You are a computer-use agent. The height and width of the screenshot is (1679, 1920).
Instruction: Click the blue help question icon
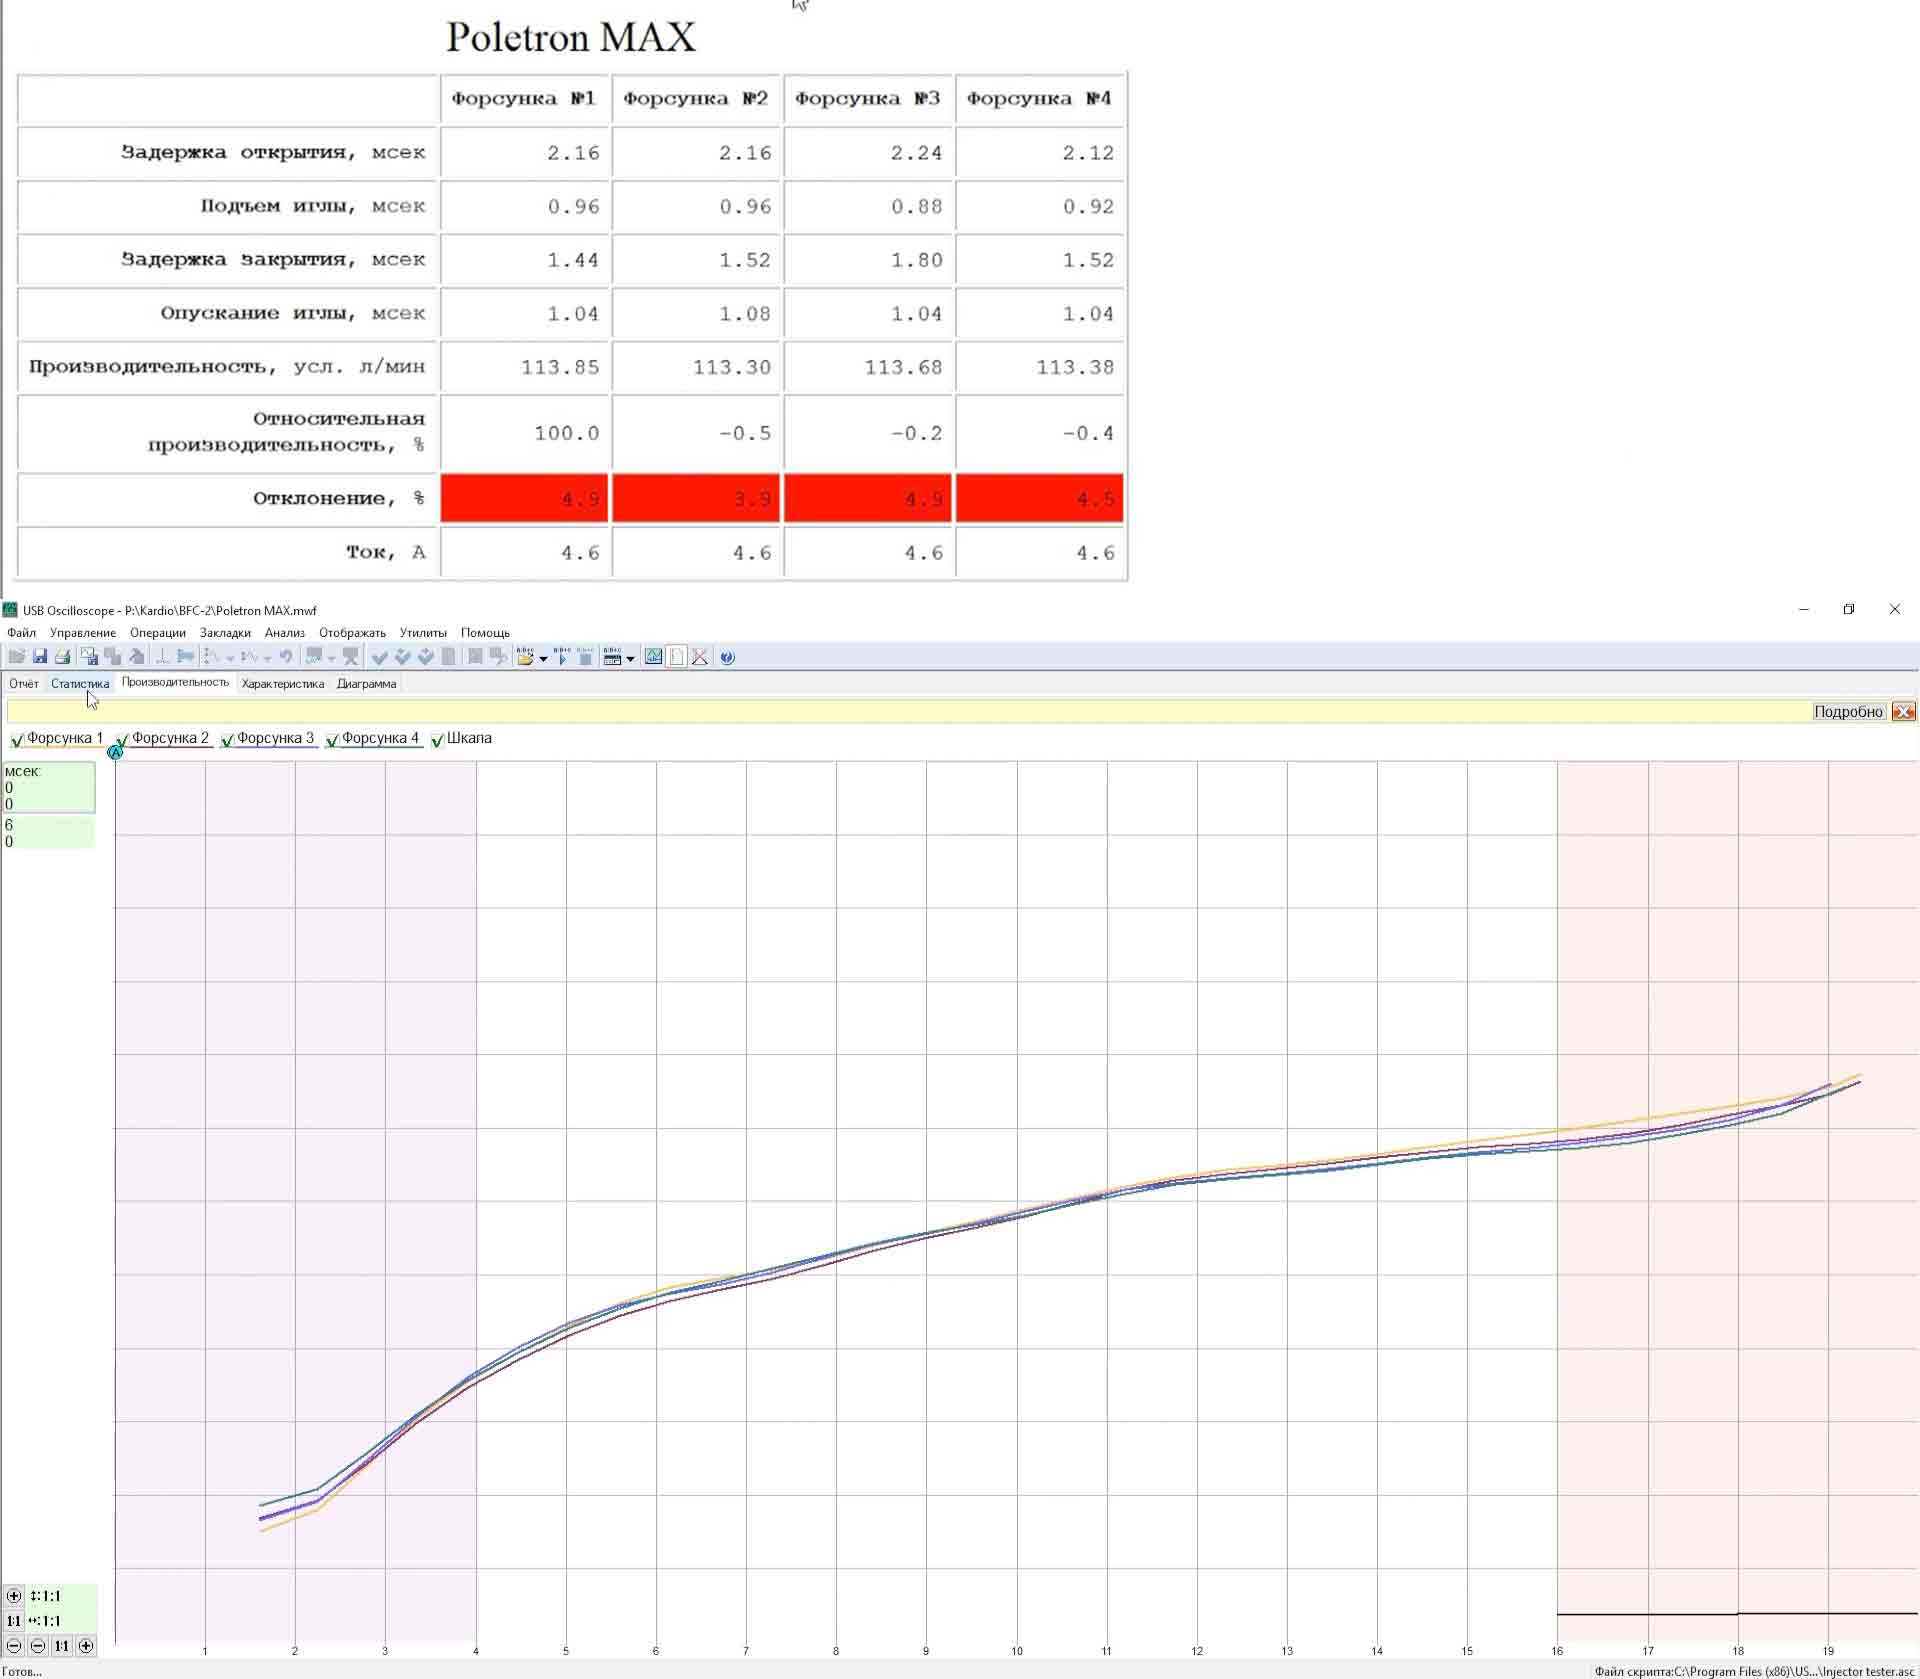tap(727, 657)
